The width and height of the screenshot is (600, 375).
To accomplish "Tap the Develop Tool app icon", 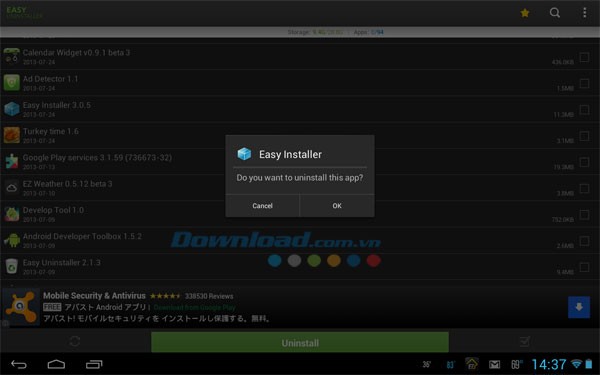I will (12, 214).
